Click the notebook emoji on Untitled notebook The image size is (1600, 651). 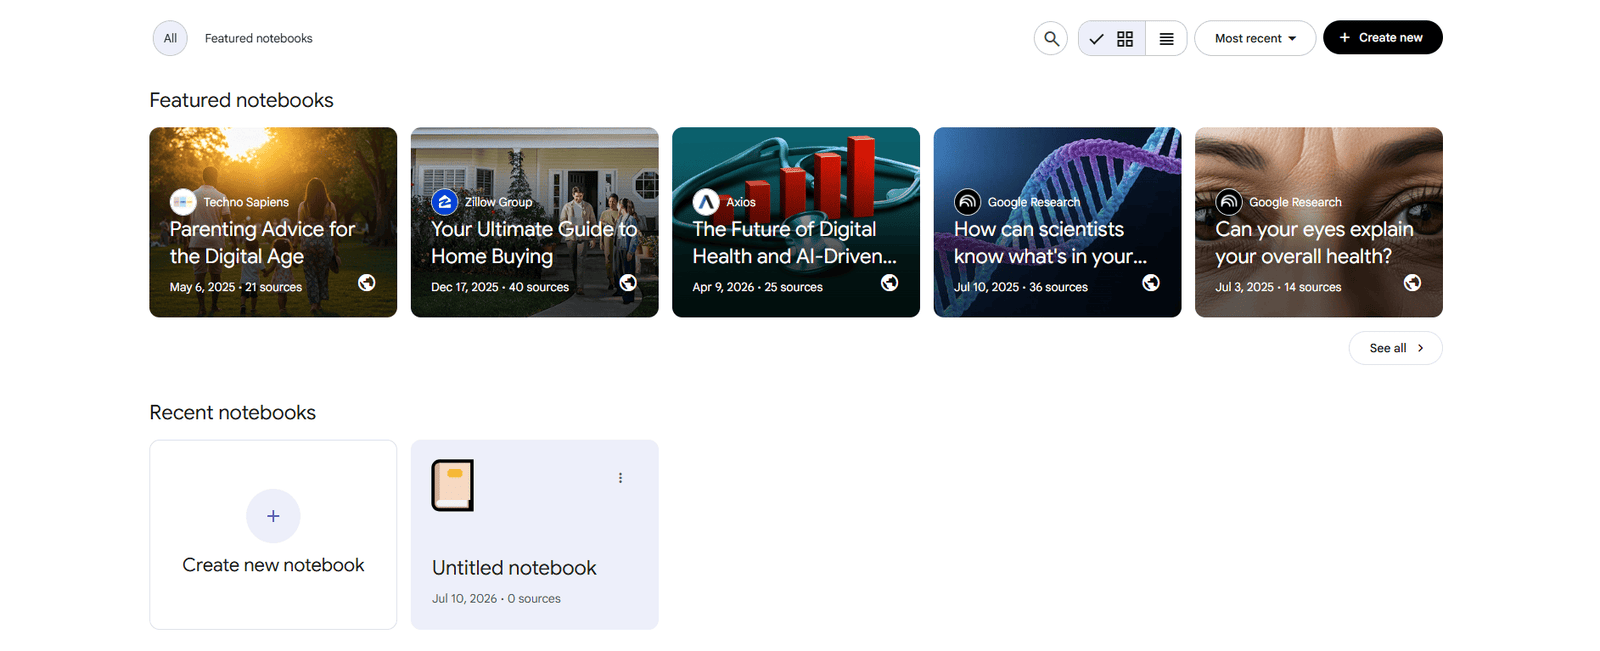(452, 485)
